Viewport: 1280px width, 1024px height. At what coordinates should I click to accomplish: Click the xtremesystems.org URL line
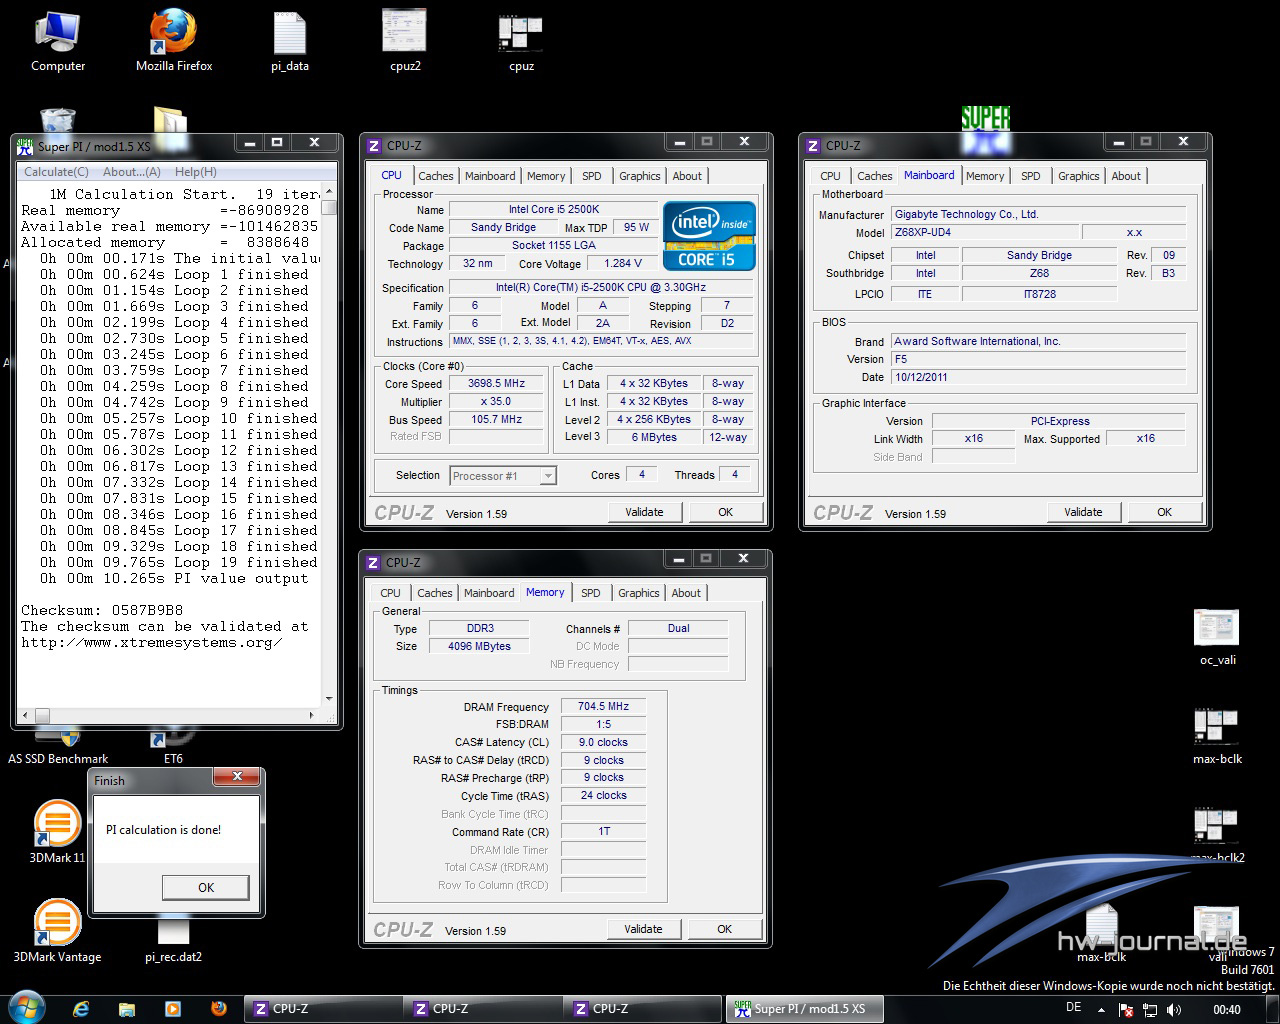click(x=152, y=642)
